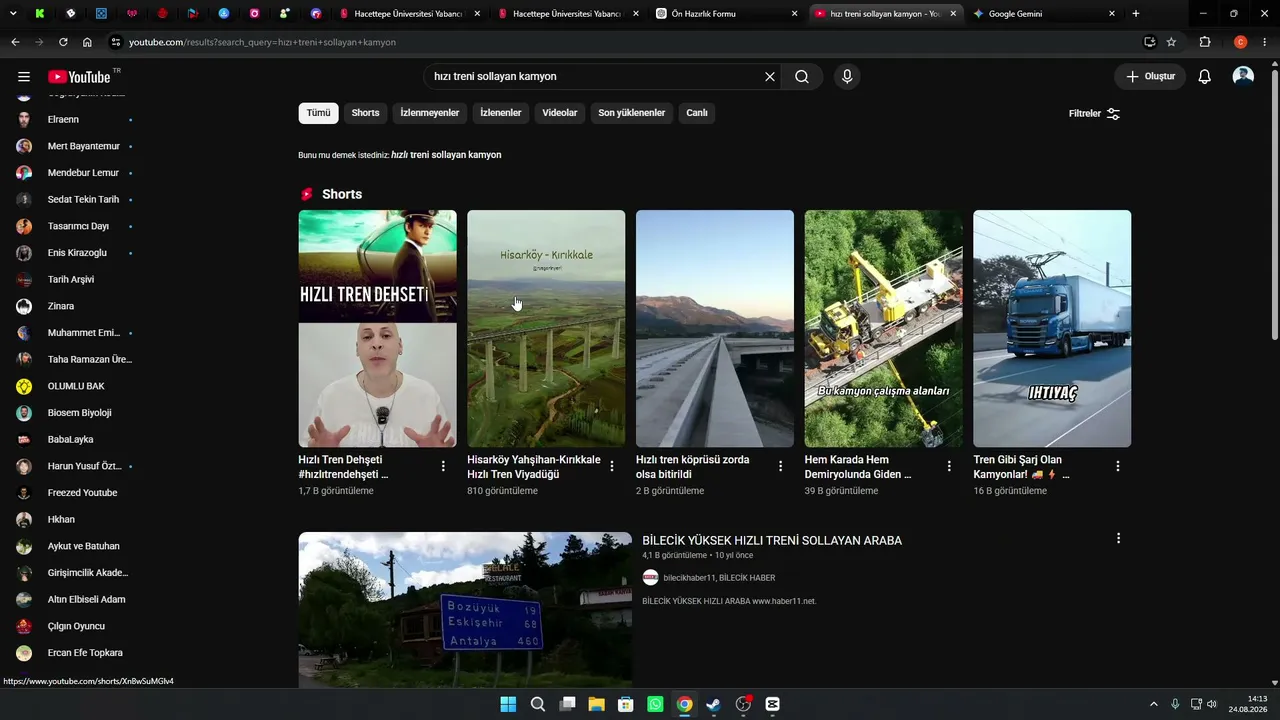Switch to the Ön Hazırlık Formu tab
Viewport: 1280px width, 720px height.
[727, 14]
